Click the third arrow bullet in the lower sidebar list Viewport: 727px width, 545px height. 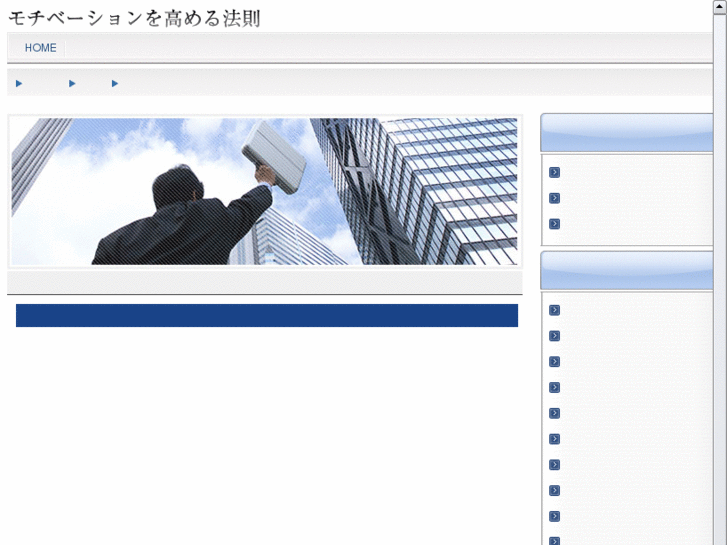click(x=554, y=362)
